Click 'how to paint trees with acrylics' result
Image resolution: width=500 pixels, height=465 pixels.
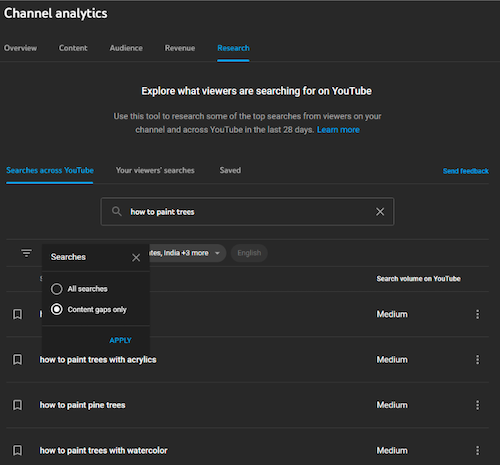[98, 359]
